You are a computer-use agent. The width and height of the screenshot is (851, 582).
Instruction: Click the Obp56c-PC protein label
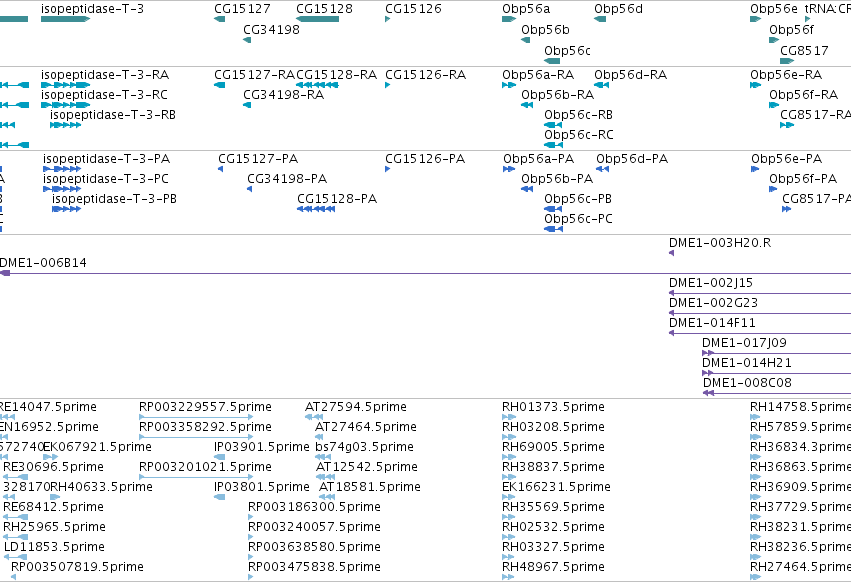(579, 219)
